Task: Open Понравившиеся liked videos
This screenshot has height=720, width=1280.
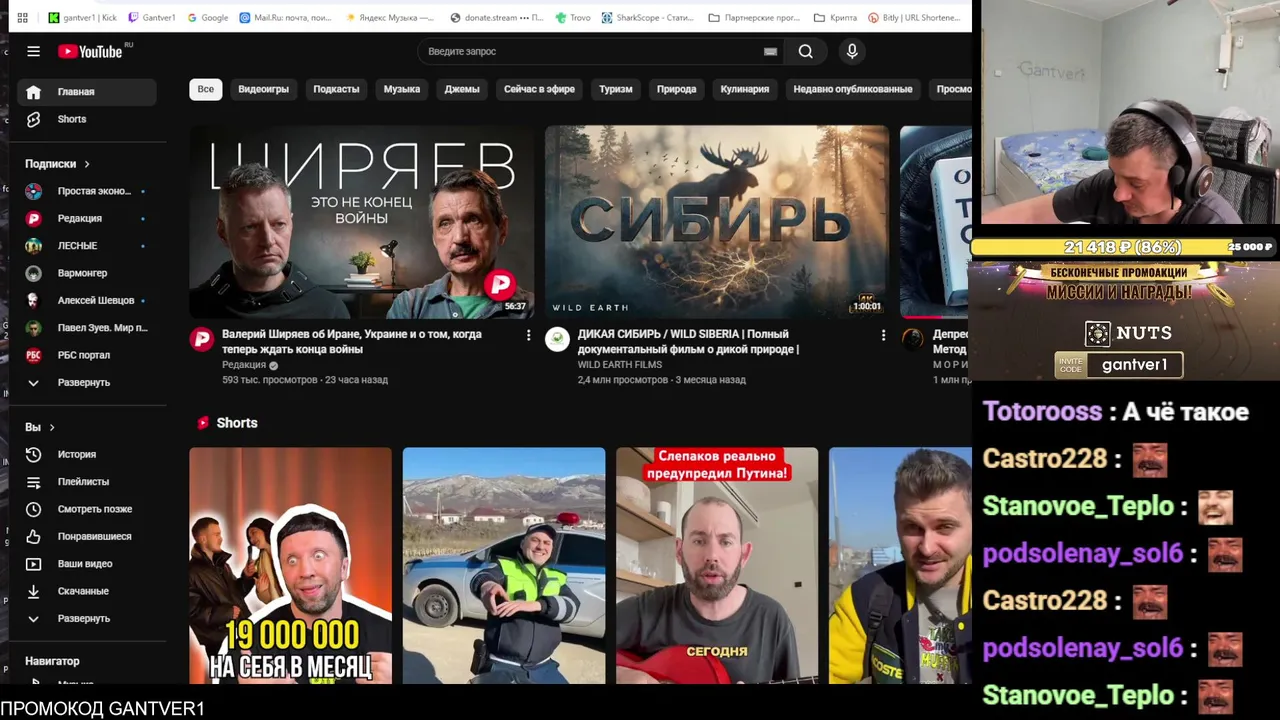Action: 87,536
